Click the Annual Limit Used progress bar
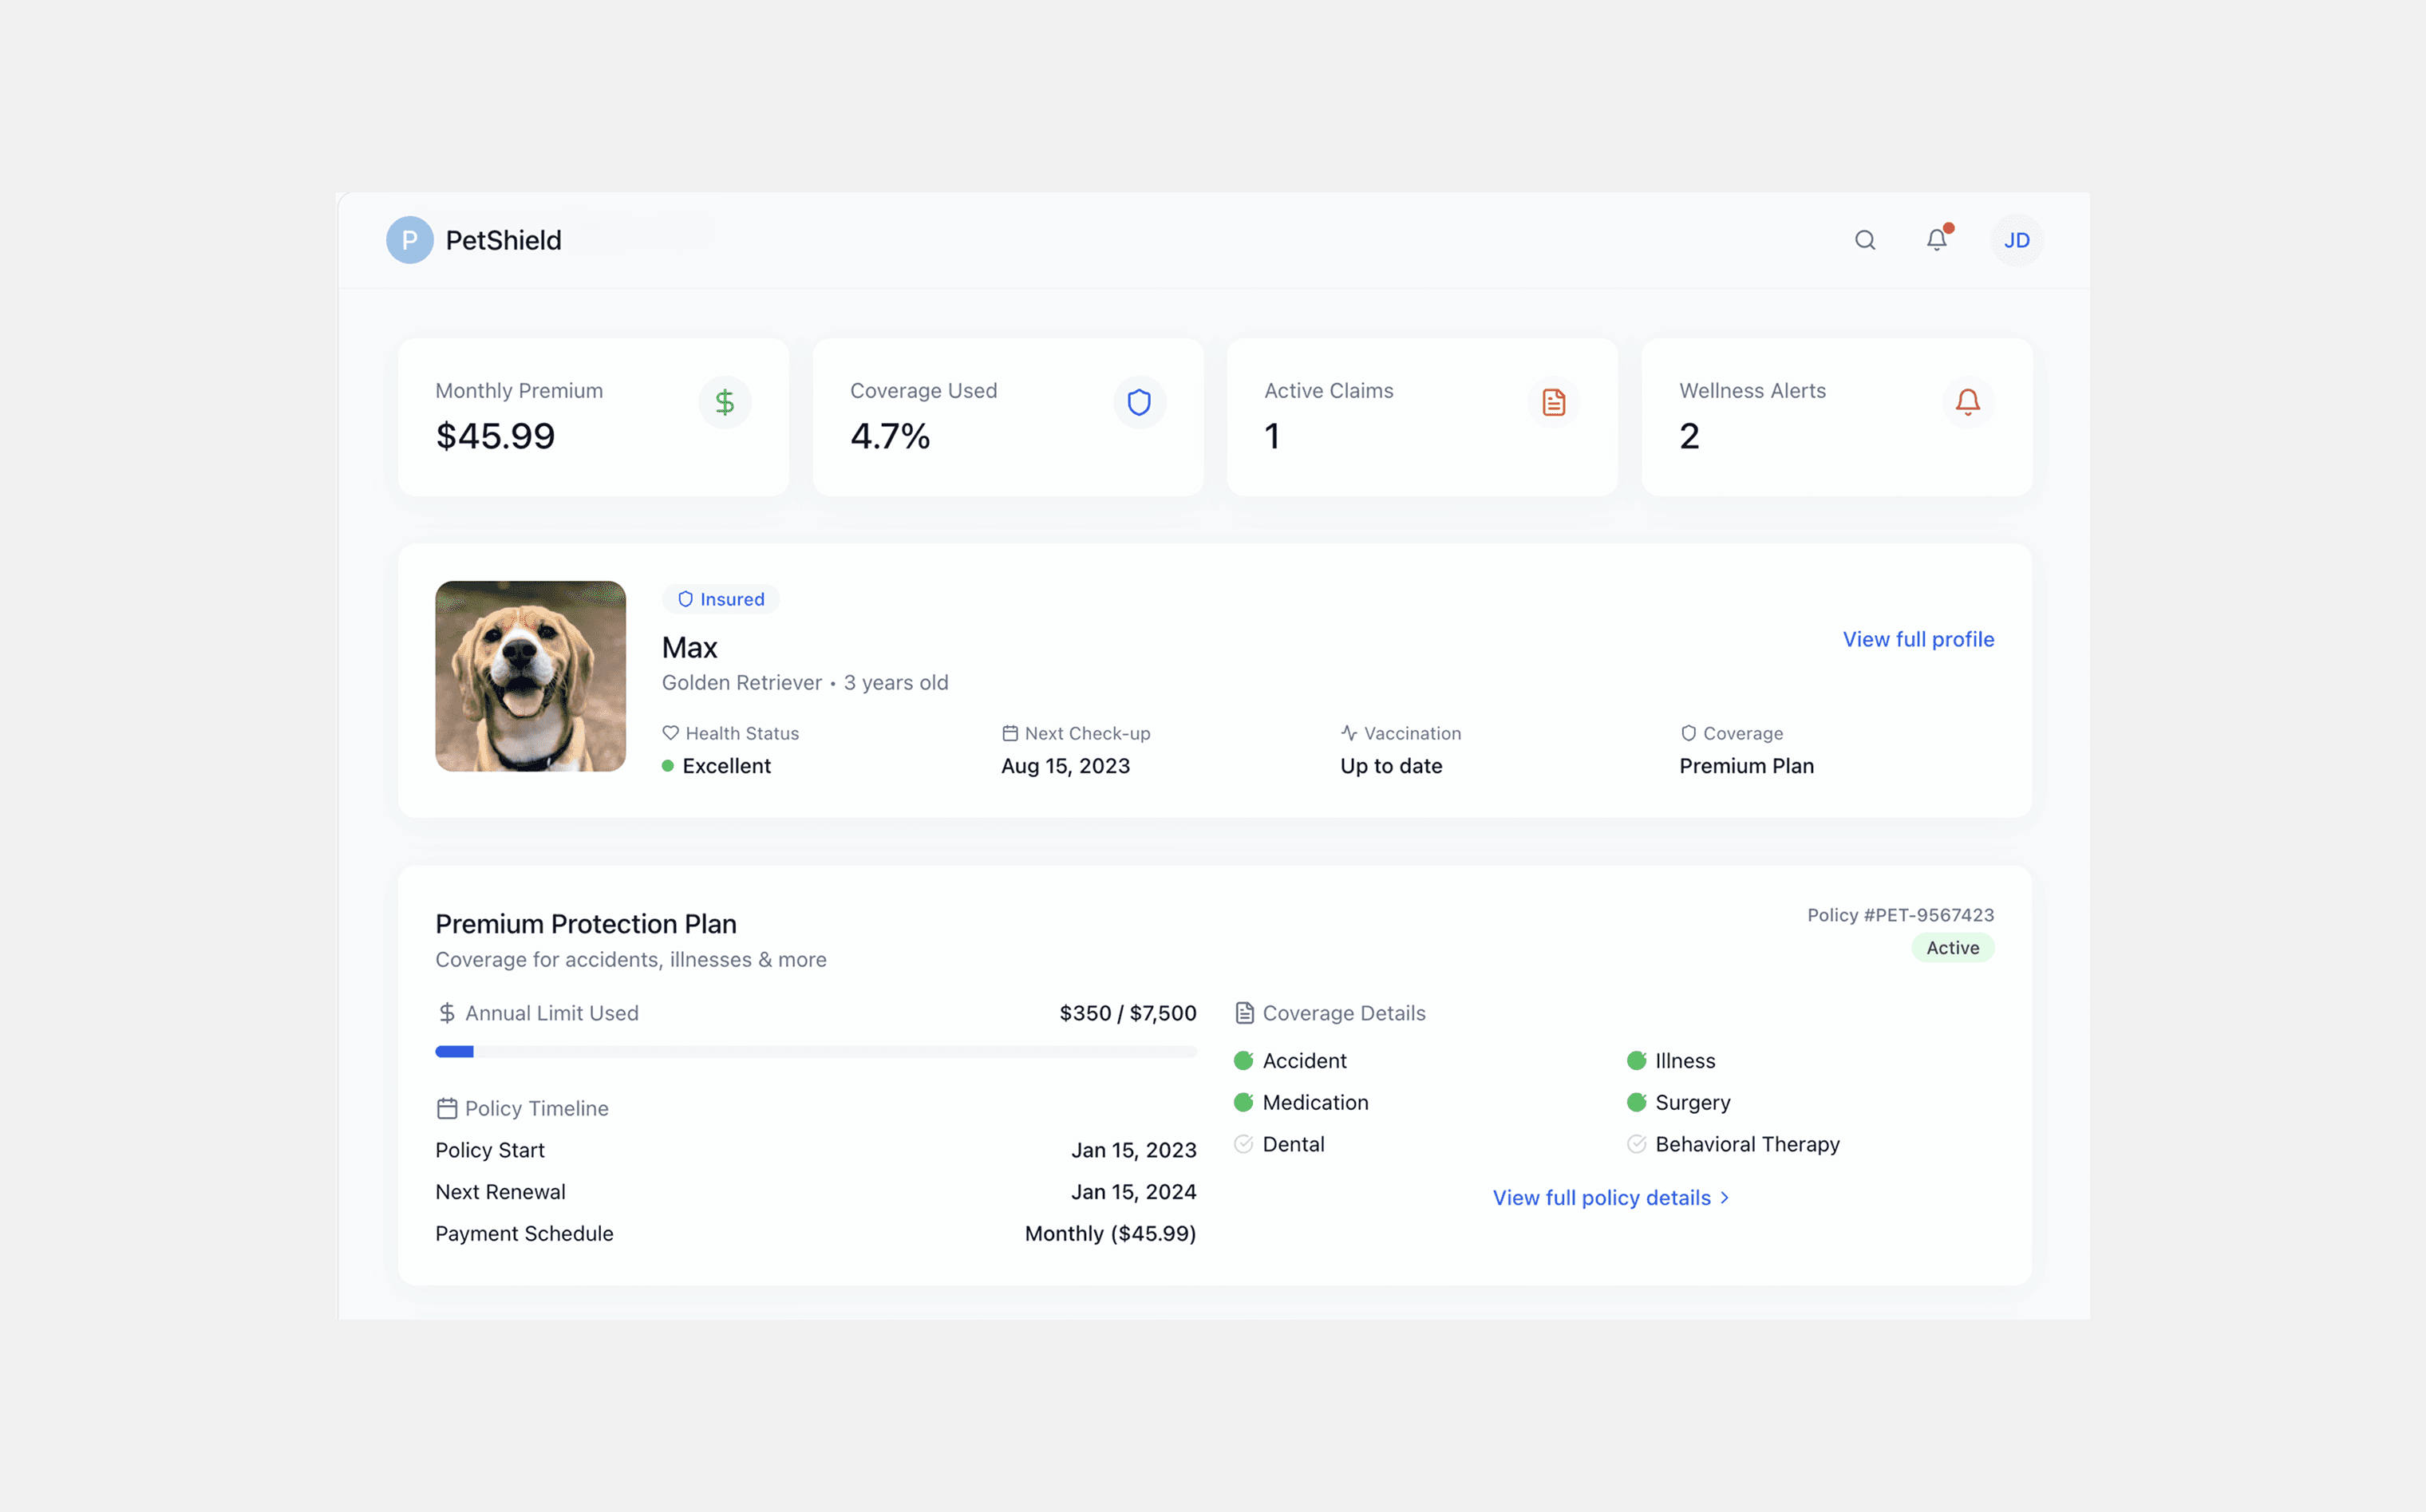 815,1051
